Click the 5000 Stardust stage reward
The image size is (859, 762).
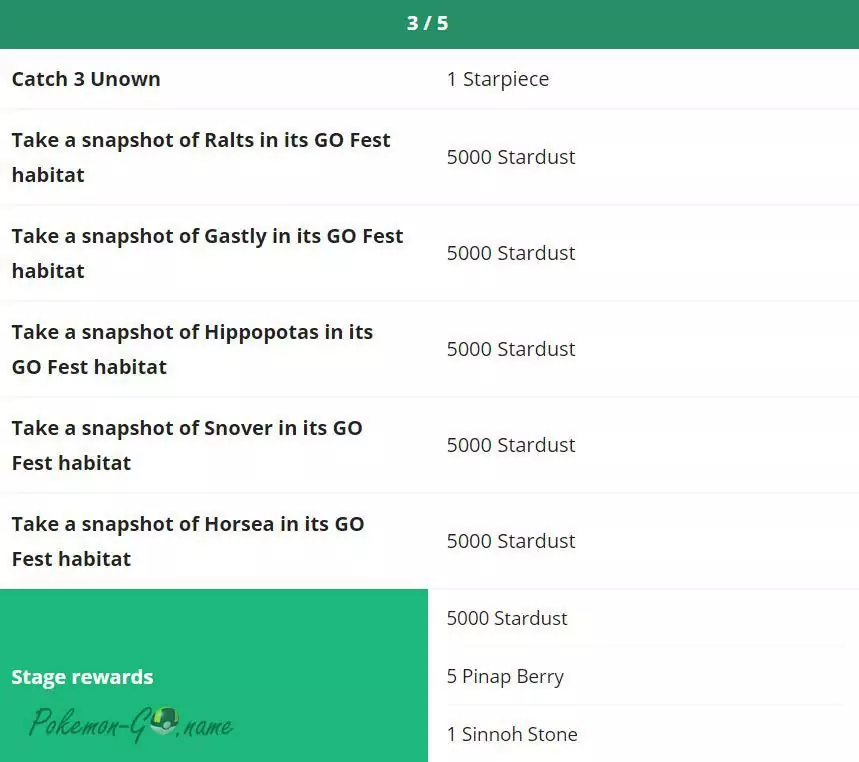coord(507,618)
